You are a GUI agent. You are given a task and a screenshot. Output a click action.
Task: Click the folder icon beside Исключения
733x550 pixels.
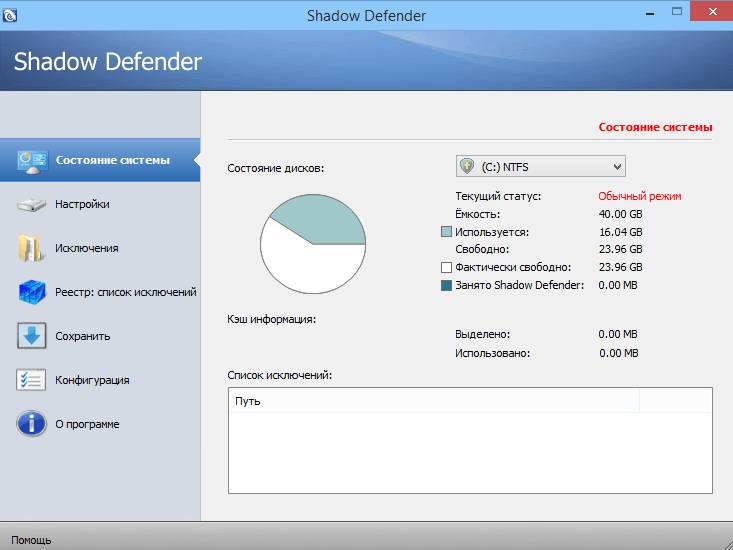(x=31, y=248)
